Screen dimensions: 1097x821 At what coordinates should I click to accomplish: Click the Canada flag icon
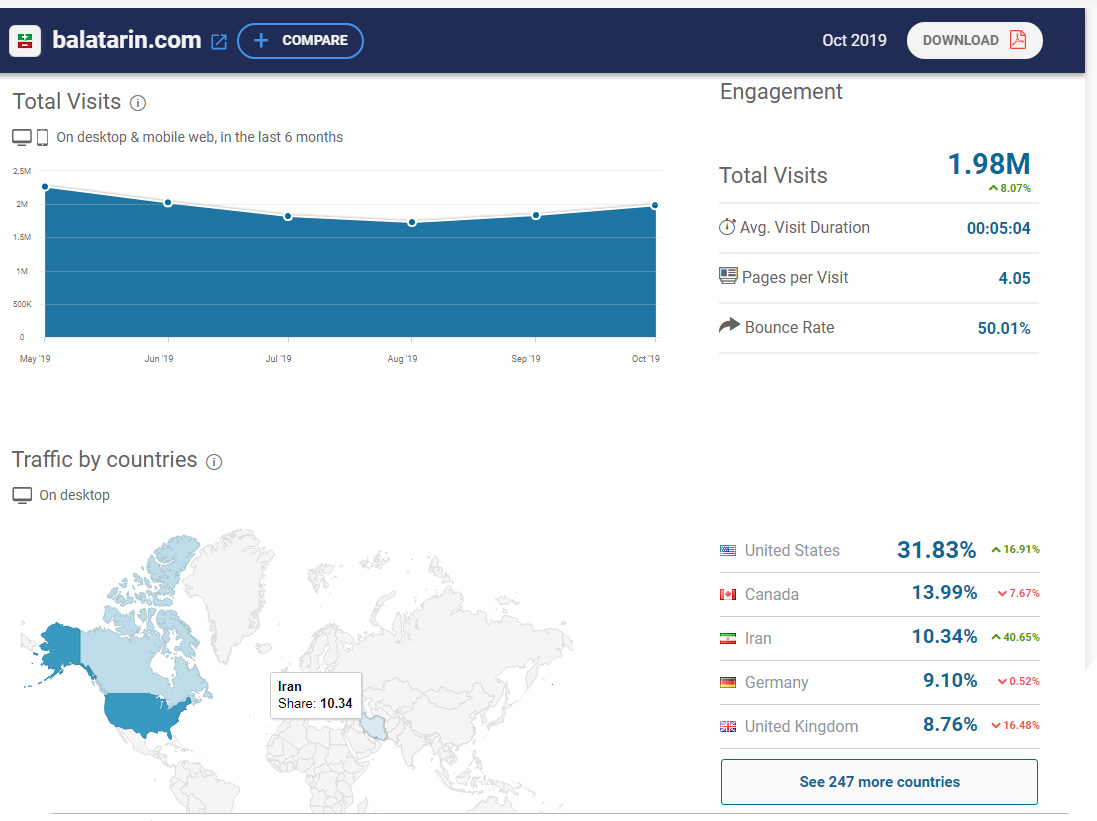pyautogui.click(x=728, y=594)
